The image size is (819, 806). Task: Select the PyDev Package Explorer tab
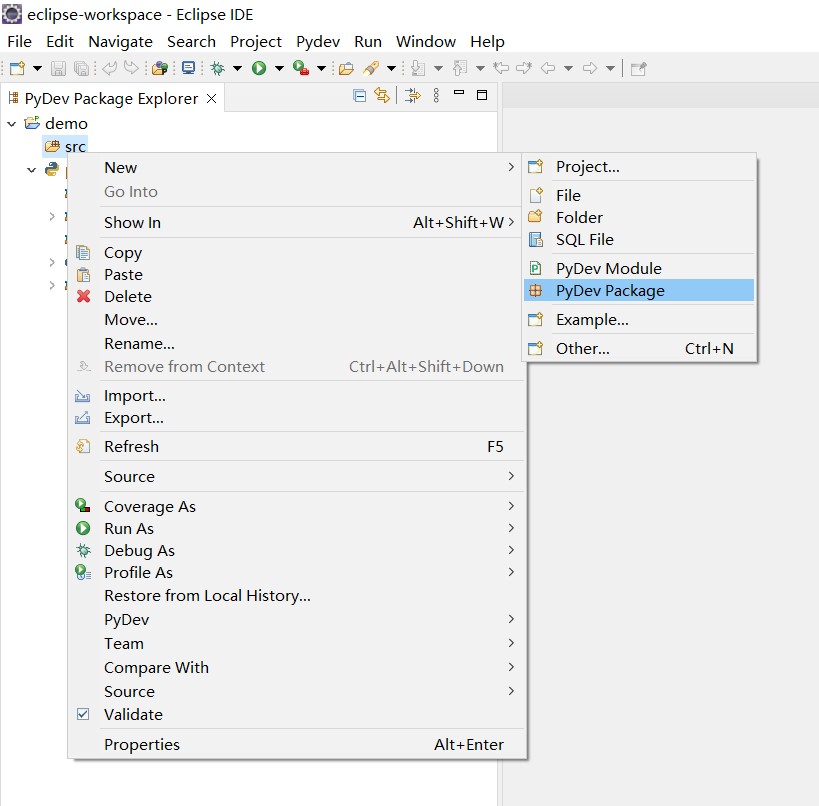[x=111, y=98]
